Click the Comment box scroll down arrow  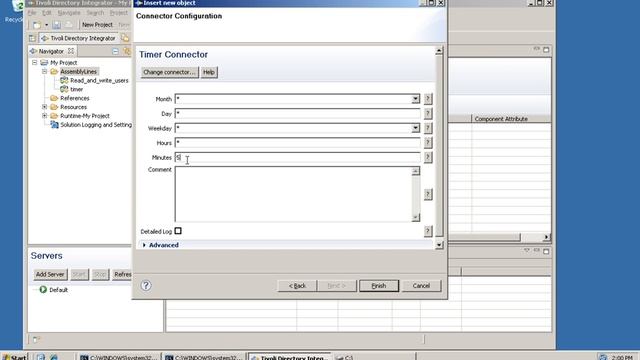point(415,218)
